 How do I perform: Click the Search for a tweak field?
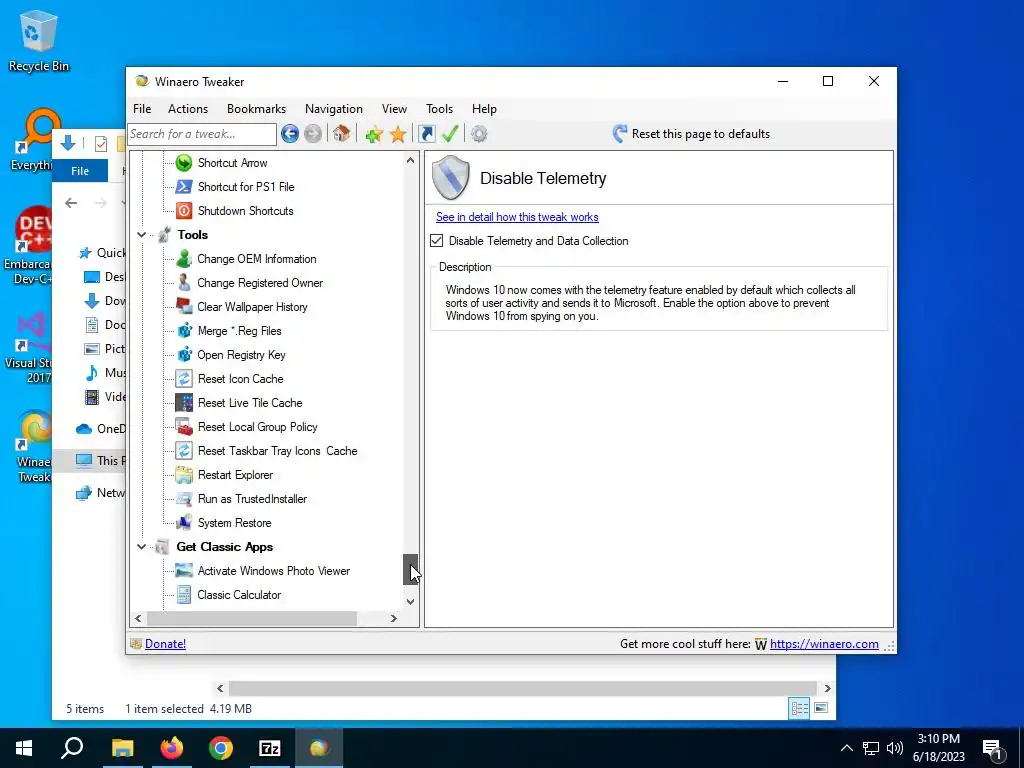202,134
